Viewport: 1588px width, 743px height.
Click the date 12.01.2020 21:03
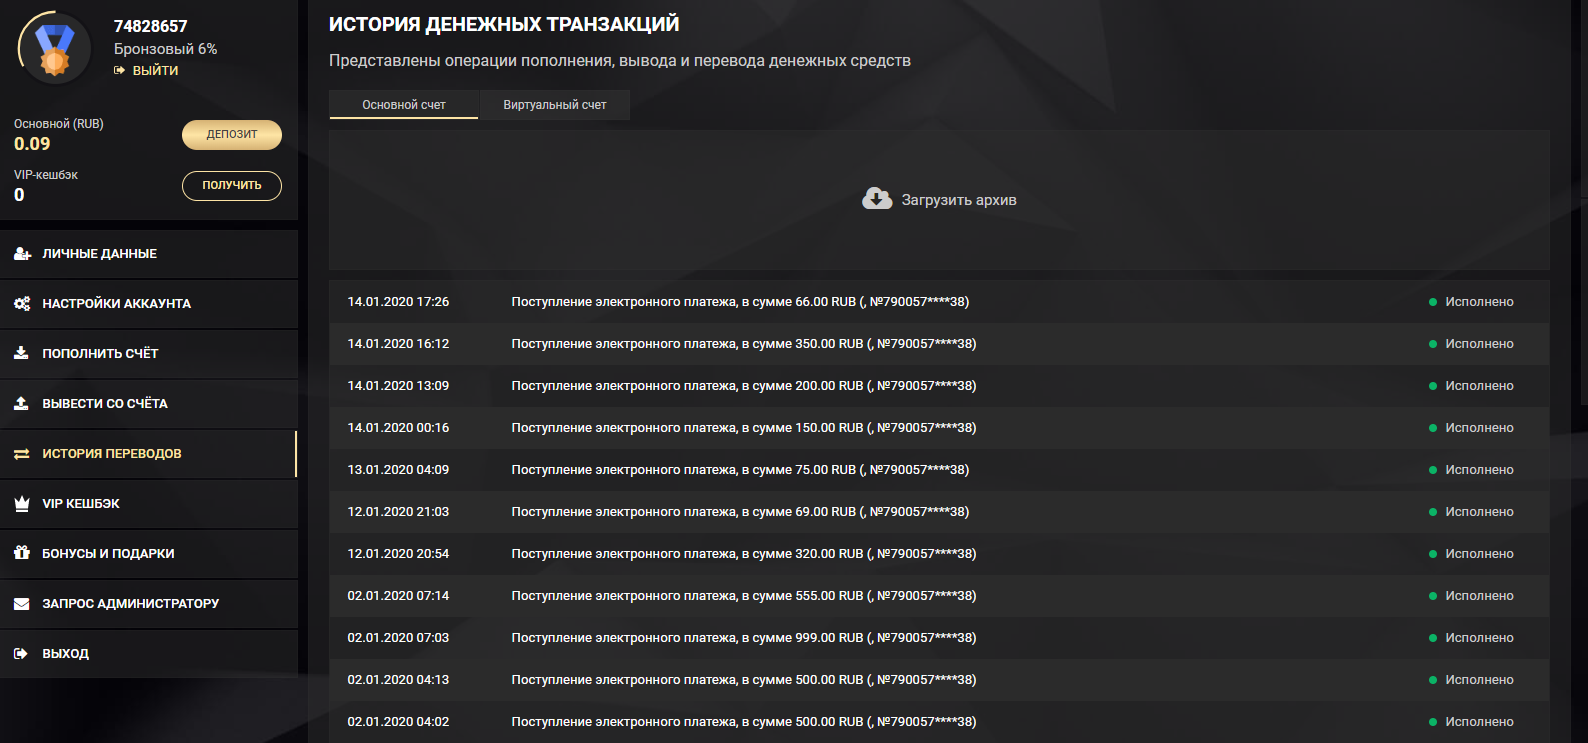coord(398,512)
